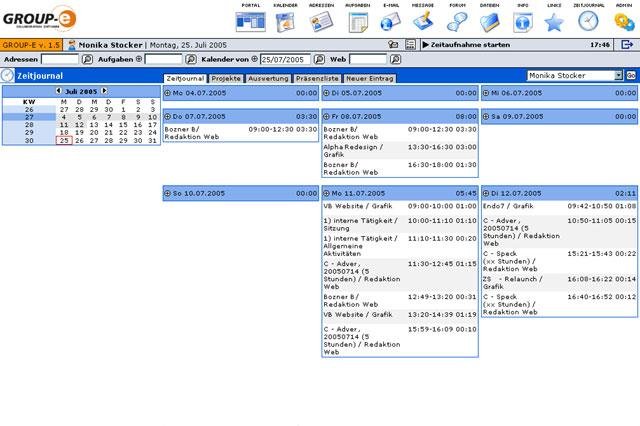This screenshot has height=426, width=640.
Task: Open the Adressen module icon
Action: click(322, 21)
